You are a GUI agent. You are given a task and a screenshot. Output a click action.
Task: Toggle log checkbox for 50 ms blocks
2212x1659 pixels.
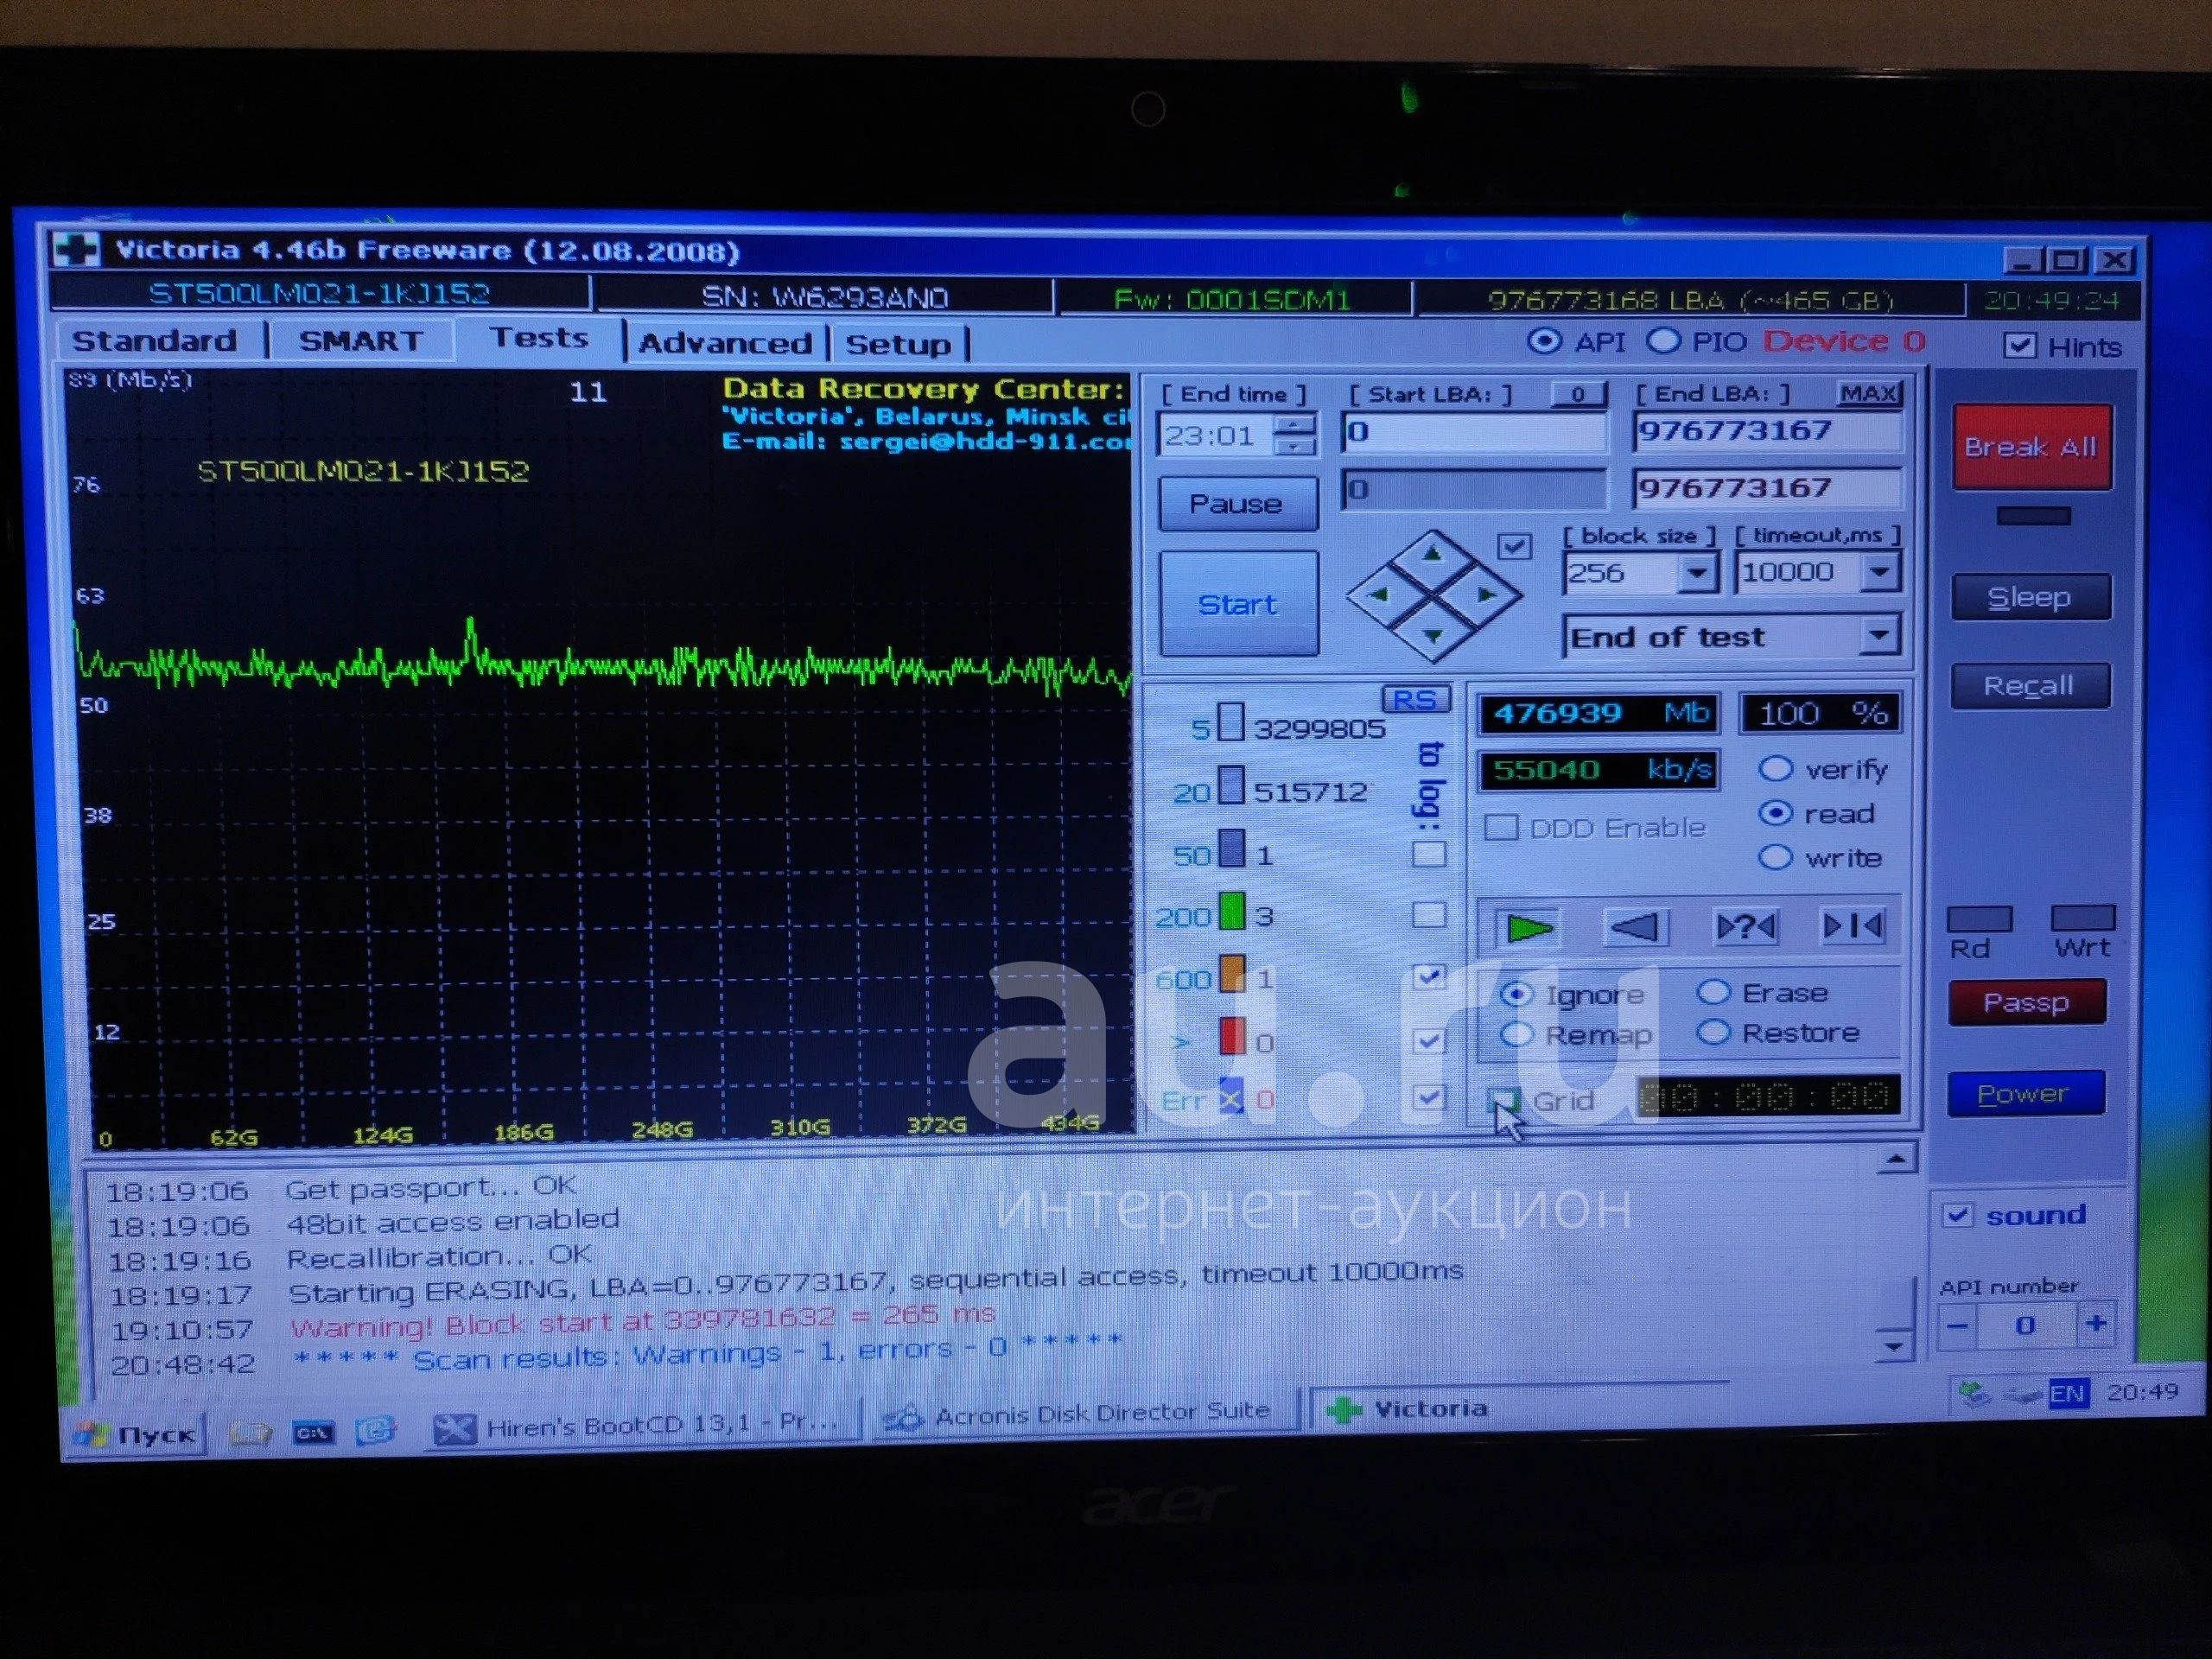point(1428,854)
